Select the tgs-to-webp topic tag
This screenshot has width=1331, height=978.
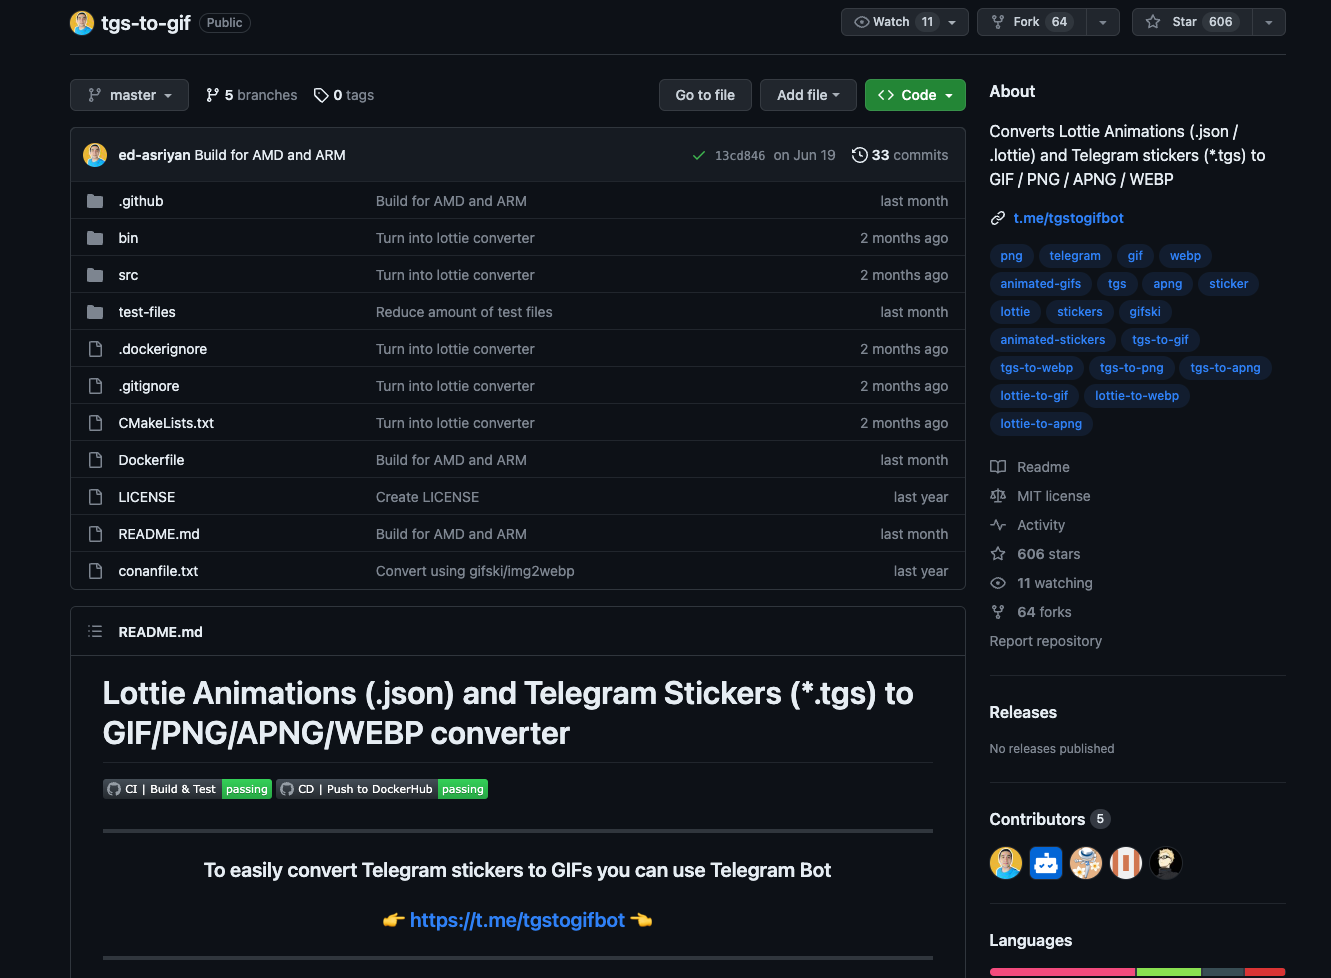pos(1036,368)
